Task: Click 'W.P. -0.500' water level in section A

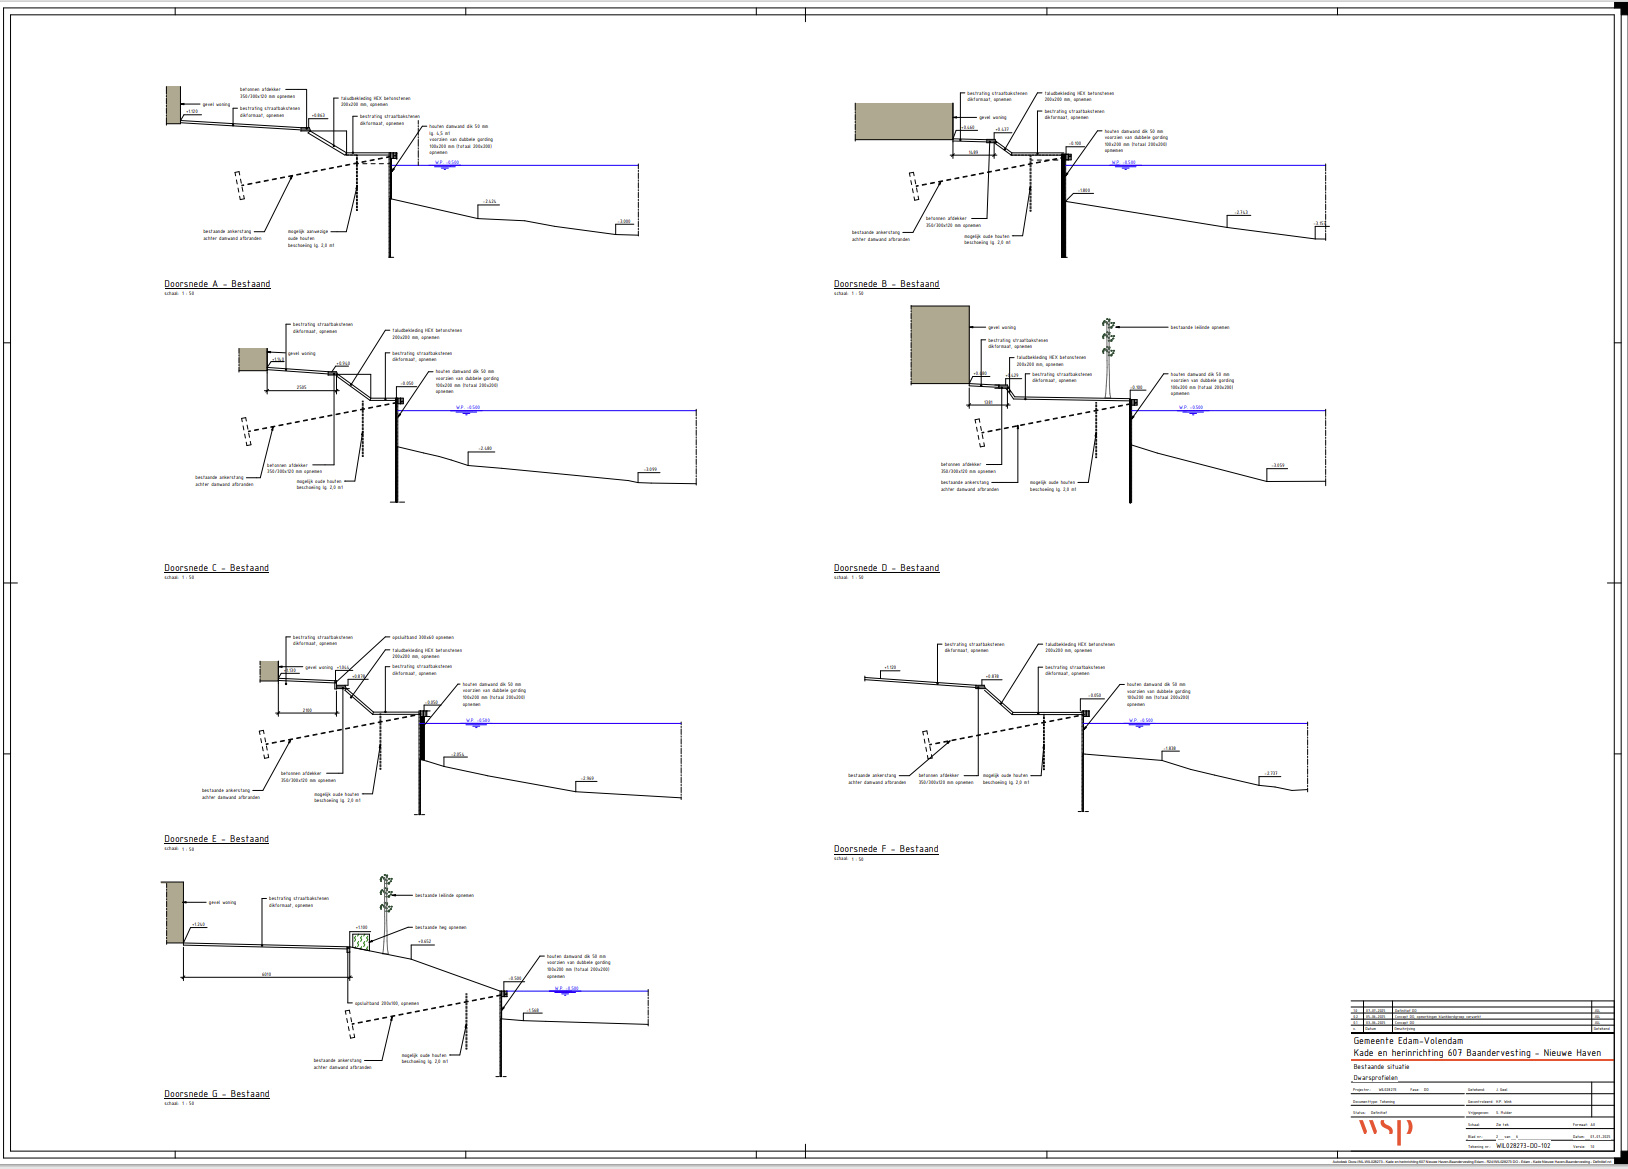Action: (447, 162)
